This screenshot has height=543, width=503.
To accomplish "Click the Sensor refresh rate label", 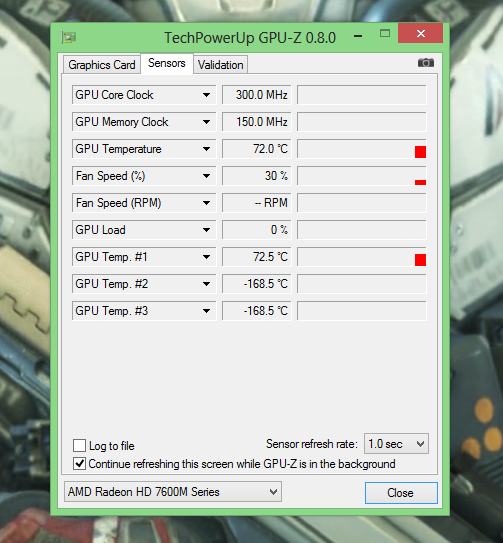I will [x=311, y=444].
